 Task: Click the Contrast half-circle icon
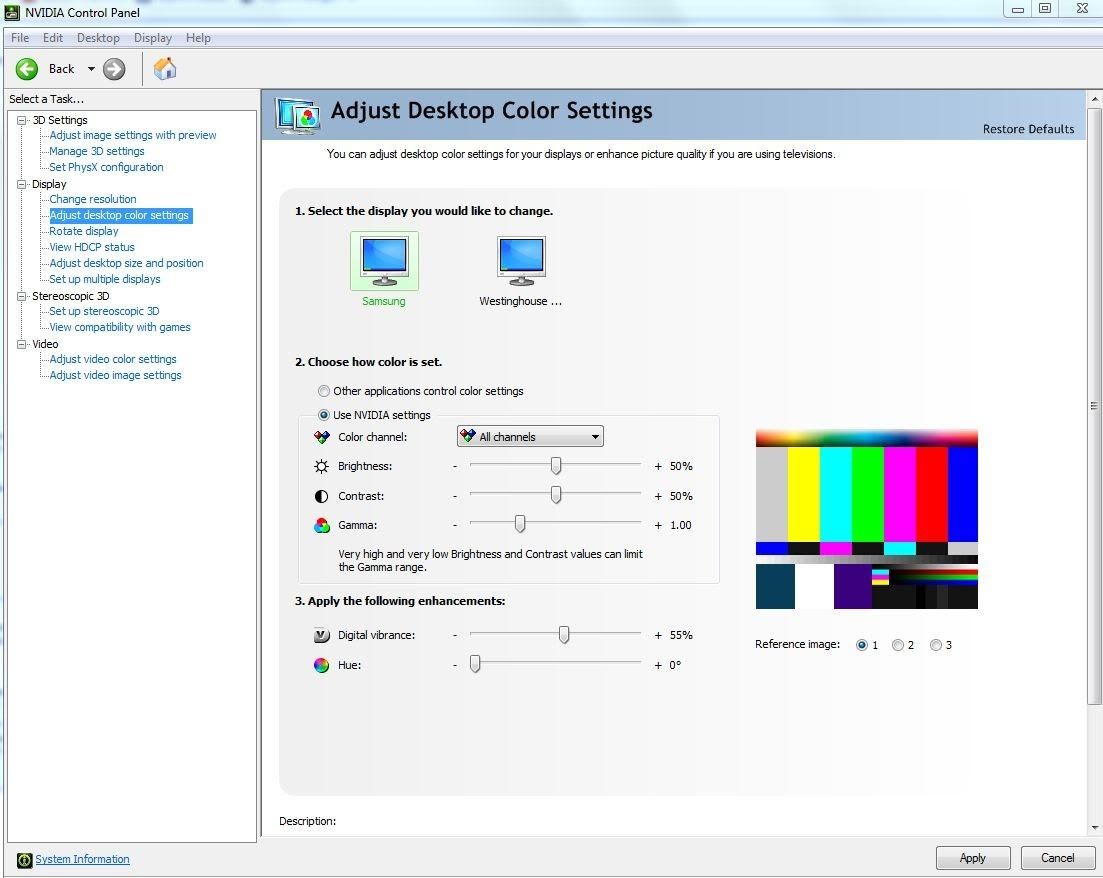pyautogui.click(x=321, y=496)
